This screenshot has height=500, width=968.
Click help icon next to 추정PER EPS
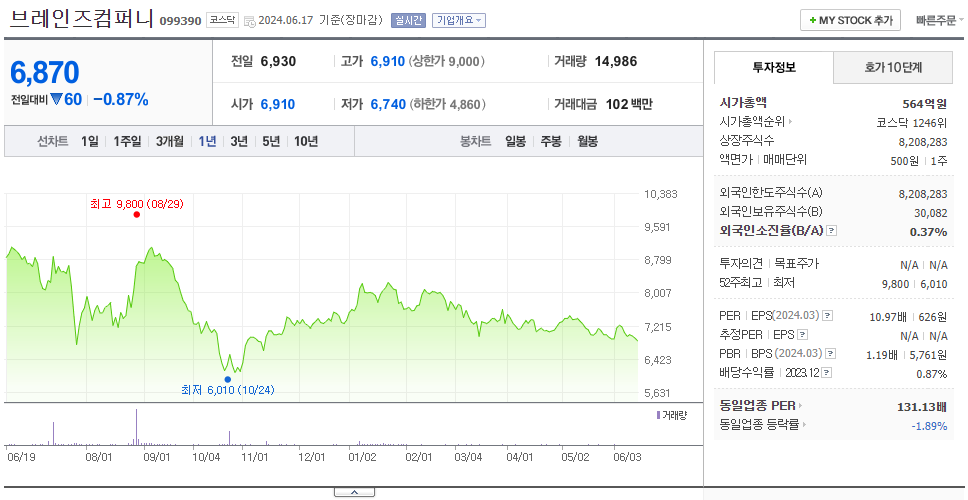pos(803,335)
